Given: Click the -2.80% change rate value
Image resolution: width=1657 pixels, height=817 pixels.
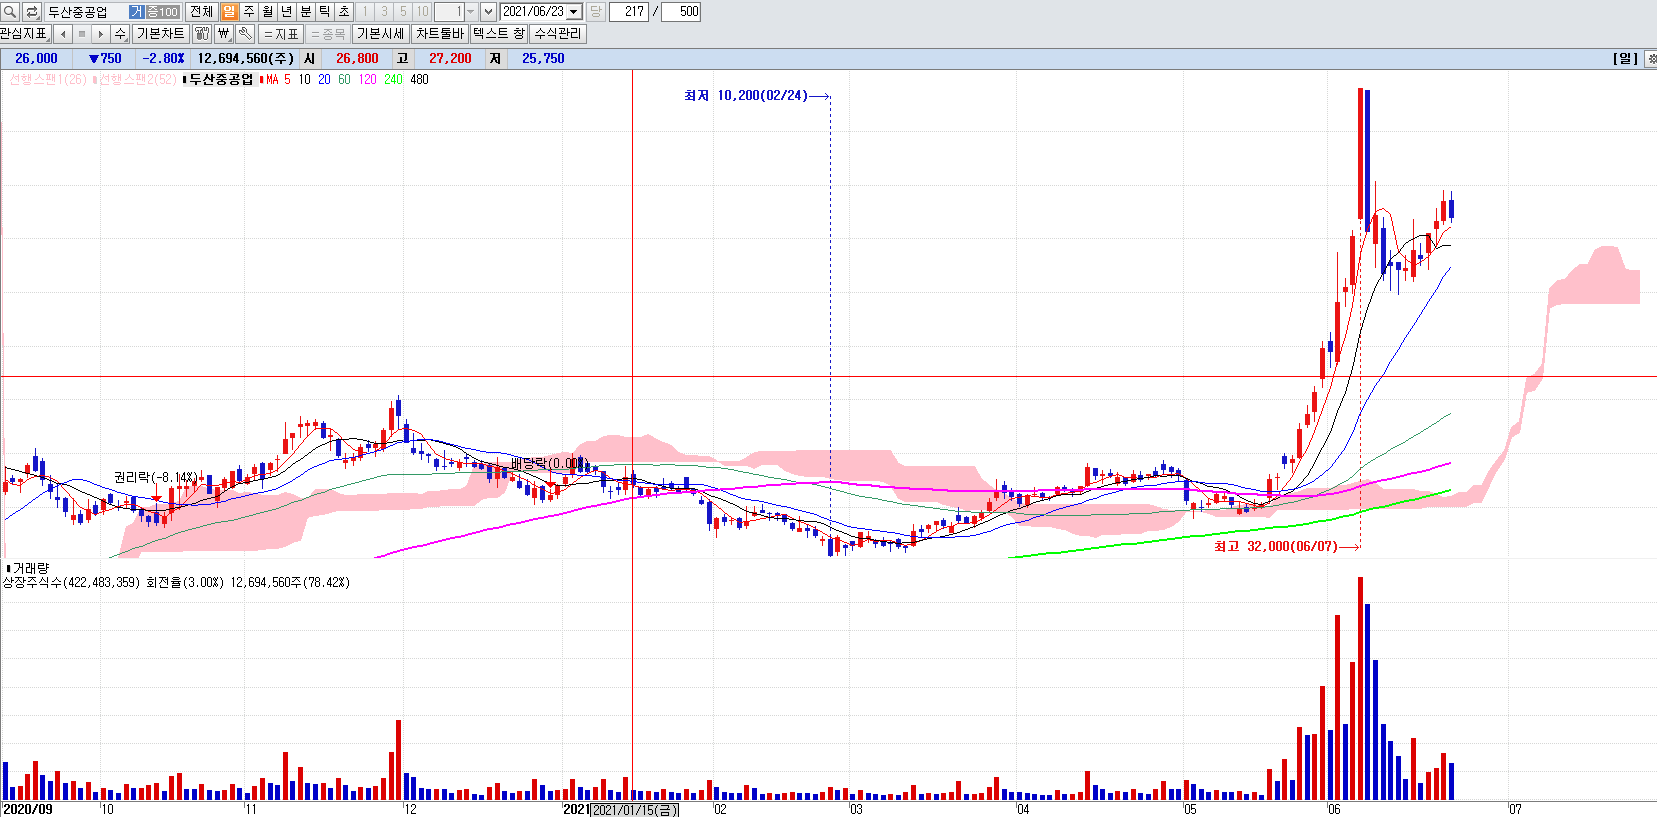Looking at the screenshot, I should tap(163, 59).
